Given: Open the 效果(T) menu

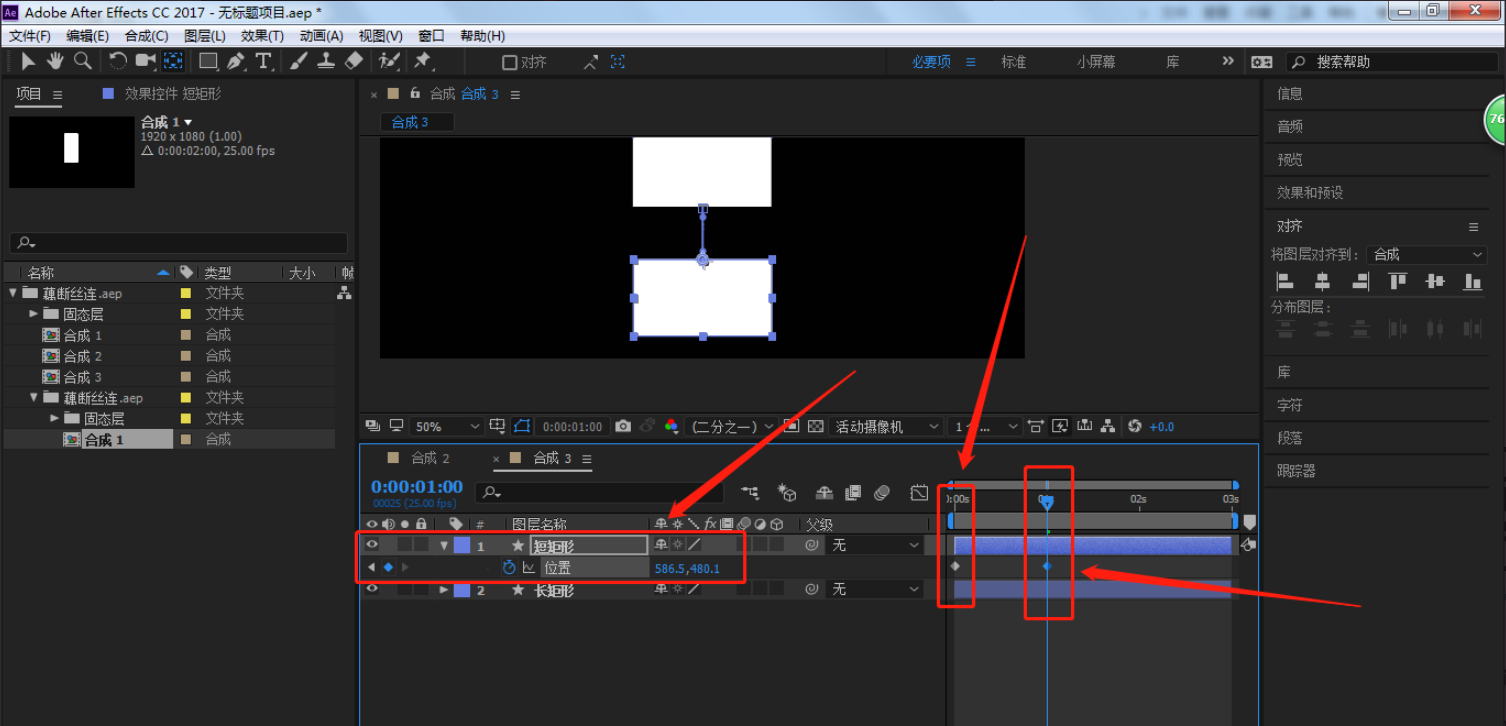Looking at the screenshot, I should pos(262,35).
